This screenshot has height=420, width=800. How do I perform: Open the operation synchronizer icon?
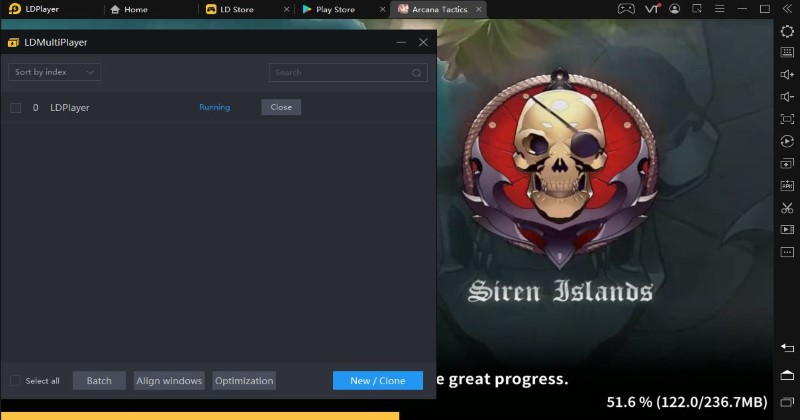point(787,141)
